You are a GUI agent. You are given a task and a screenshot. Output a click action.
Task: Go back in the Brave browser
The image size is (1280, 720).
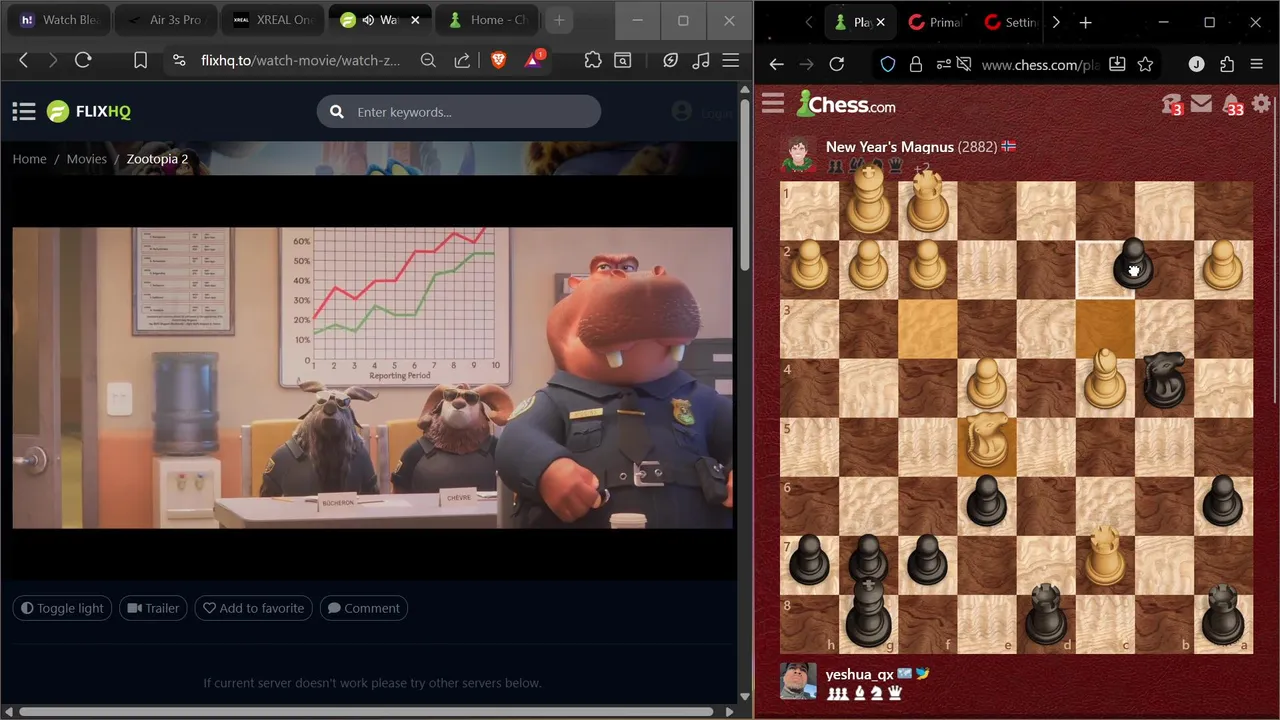23,61
